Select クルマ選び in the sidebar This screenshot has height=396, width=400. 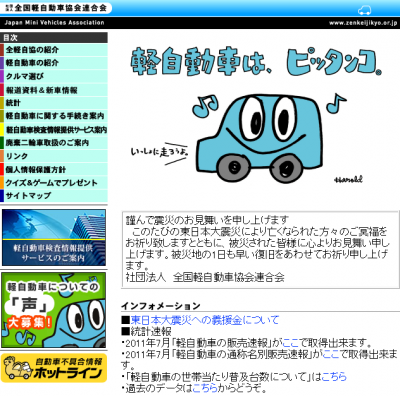tap(54, 76)
